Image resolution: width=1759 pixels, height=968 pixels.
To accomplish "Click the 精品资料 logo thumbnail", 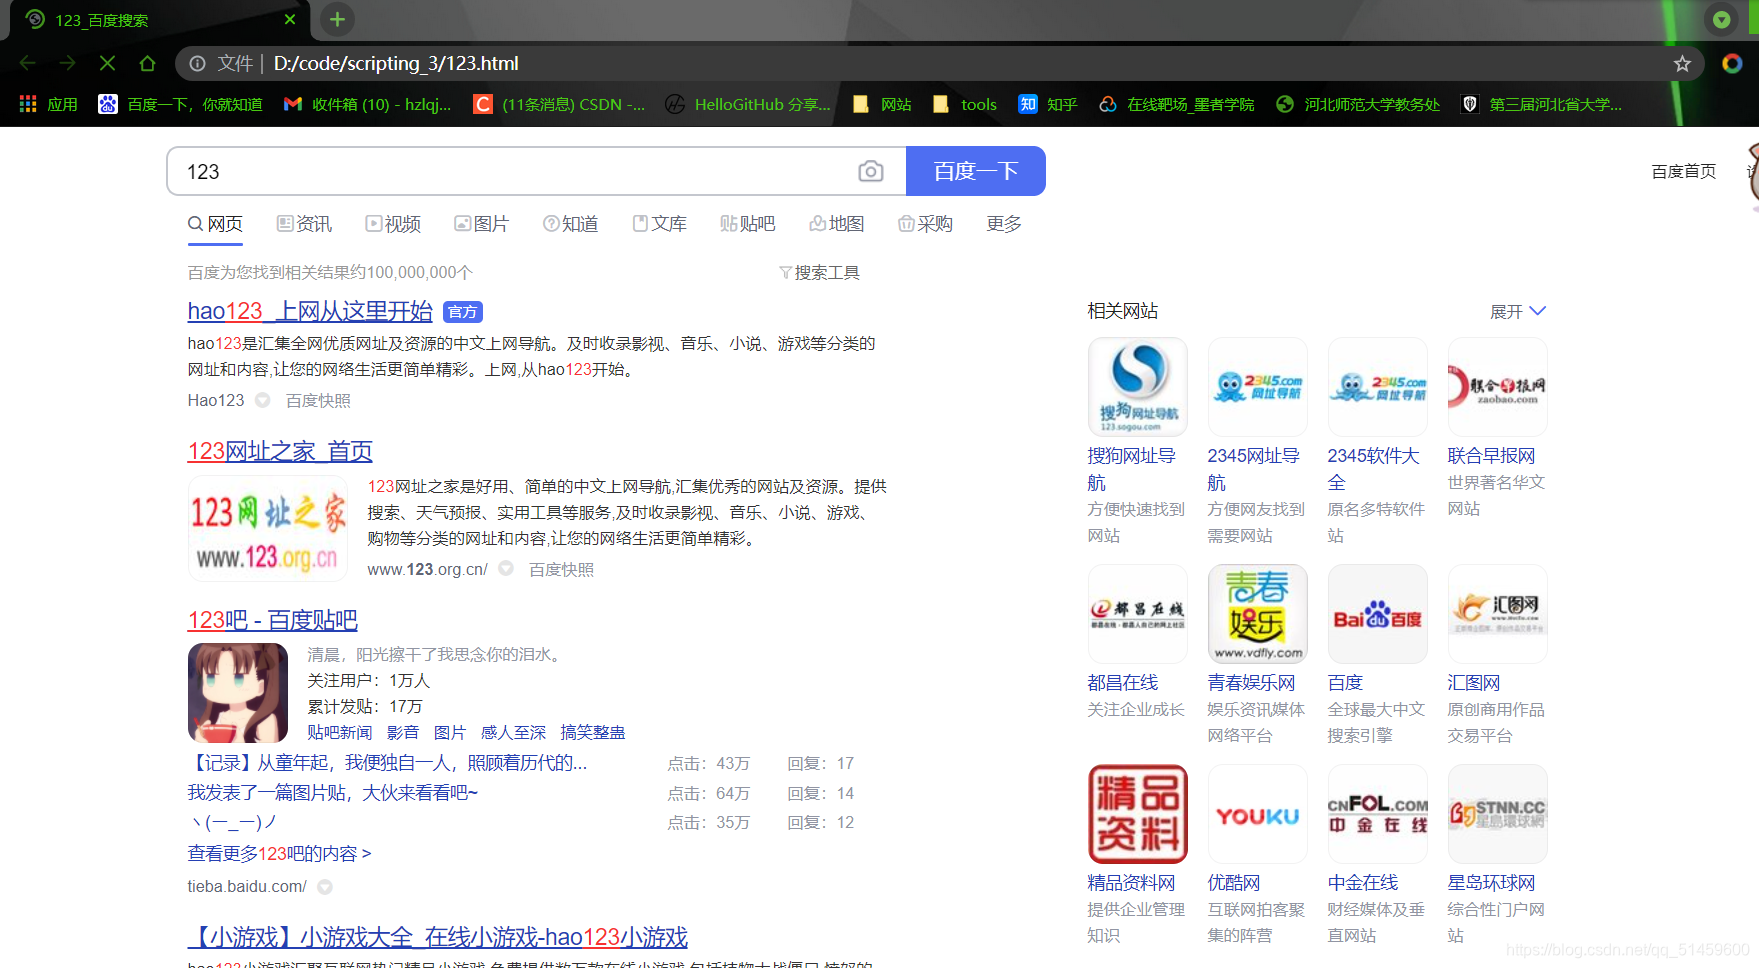I will coord(1138,814).
